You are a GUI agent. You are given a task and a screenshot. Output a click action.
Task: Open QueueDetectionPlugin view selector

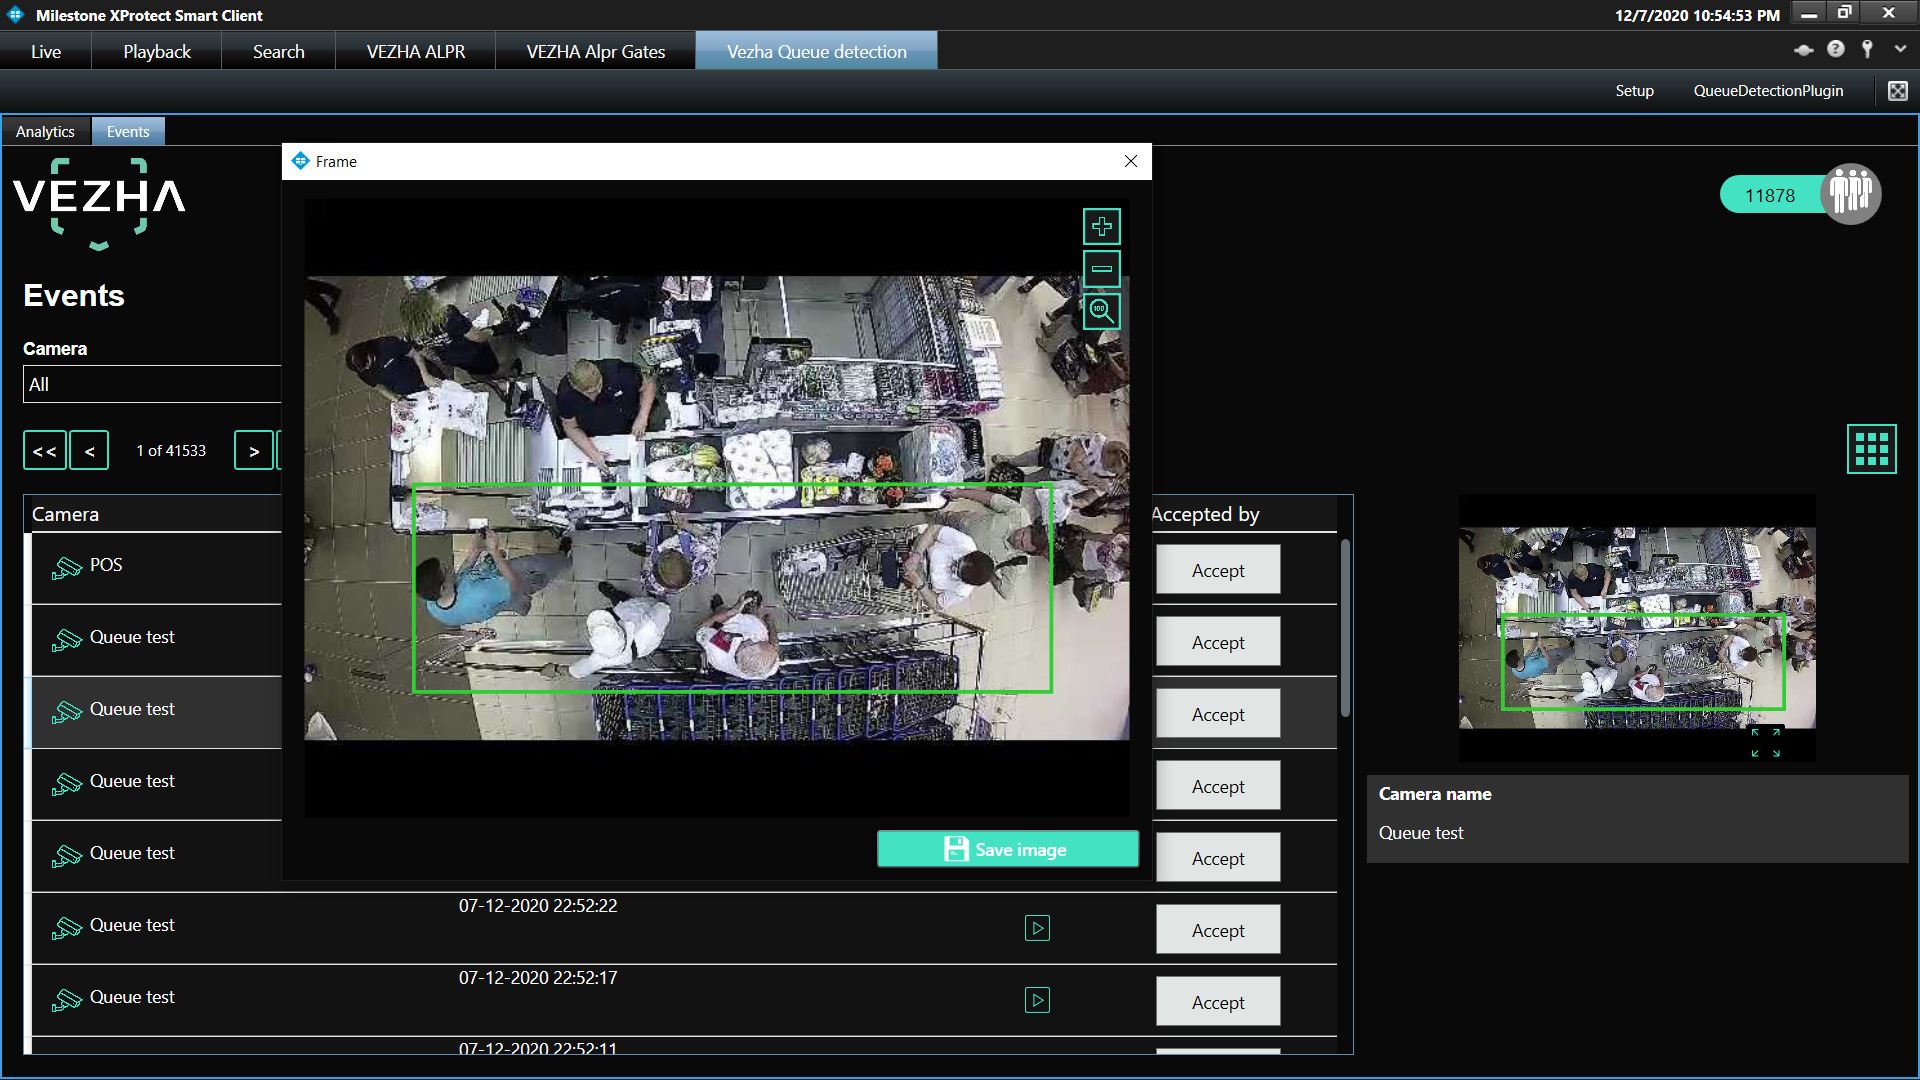pos(1768,91)
